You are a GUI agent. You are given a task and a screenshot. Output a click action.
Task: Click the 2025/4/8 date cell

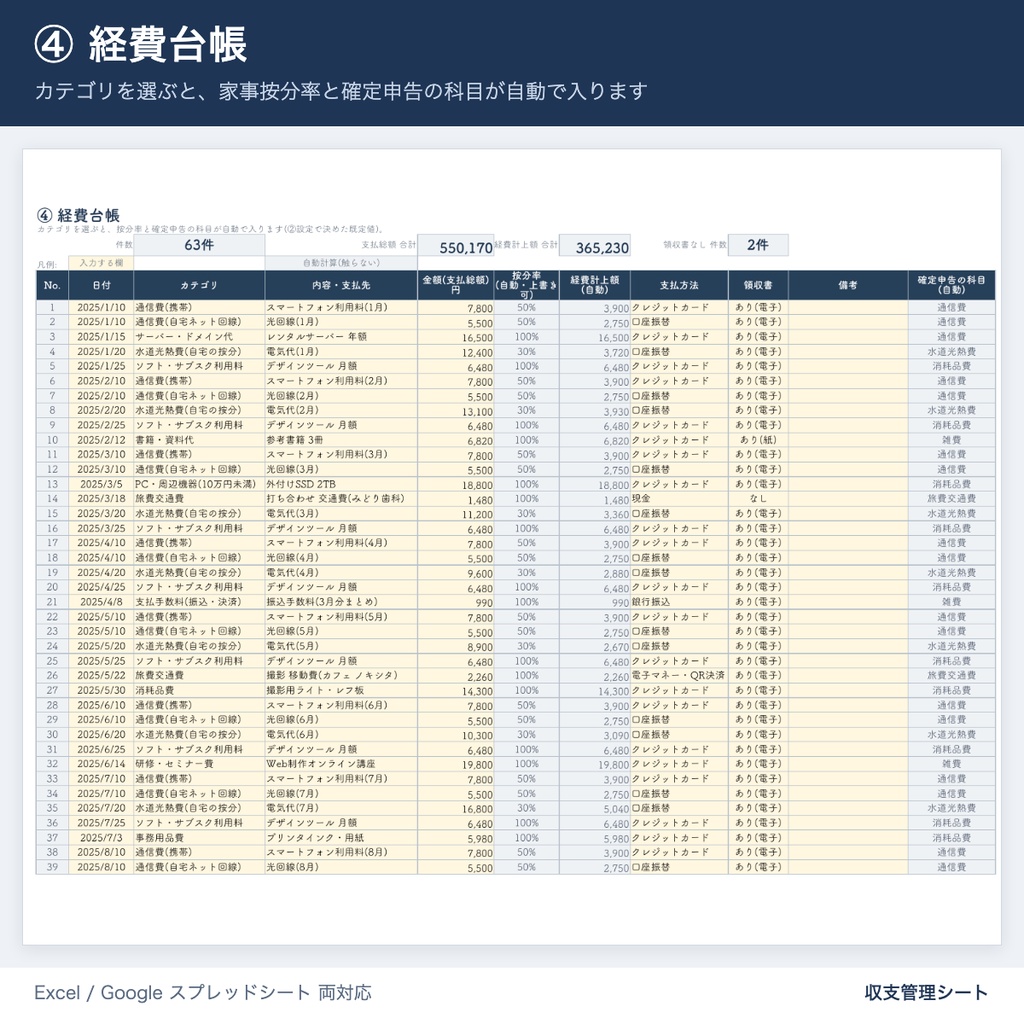101,602
